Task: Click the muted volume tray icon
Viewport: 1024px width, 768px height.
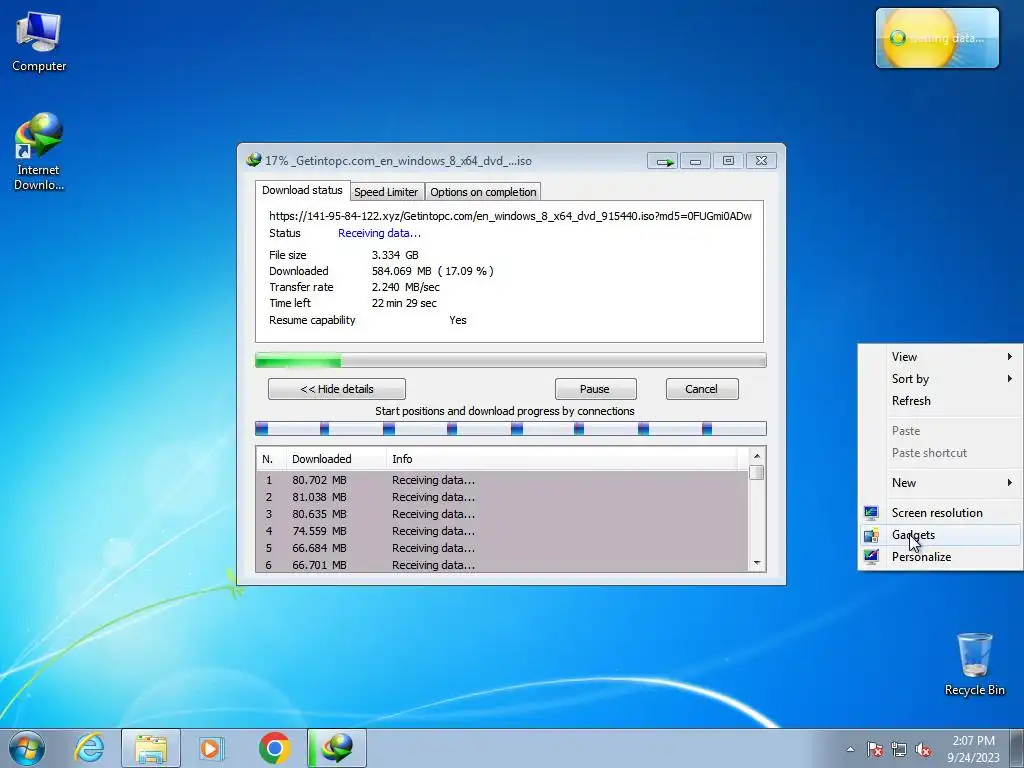Action: [923, 749]
